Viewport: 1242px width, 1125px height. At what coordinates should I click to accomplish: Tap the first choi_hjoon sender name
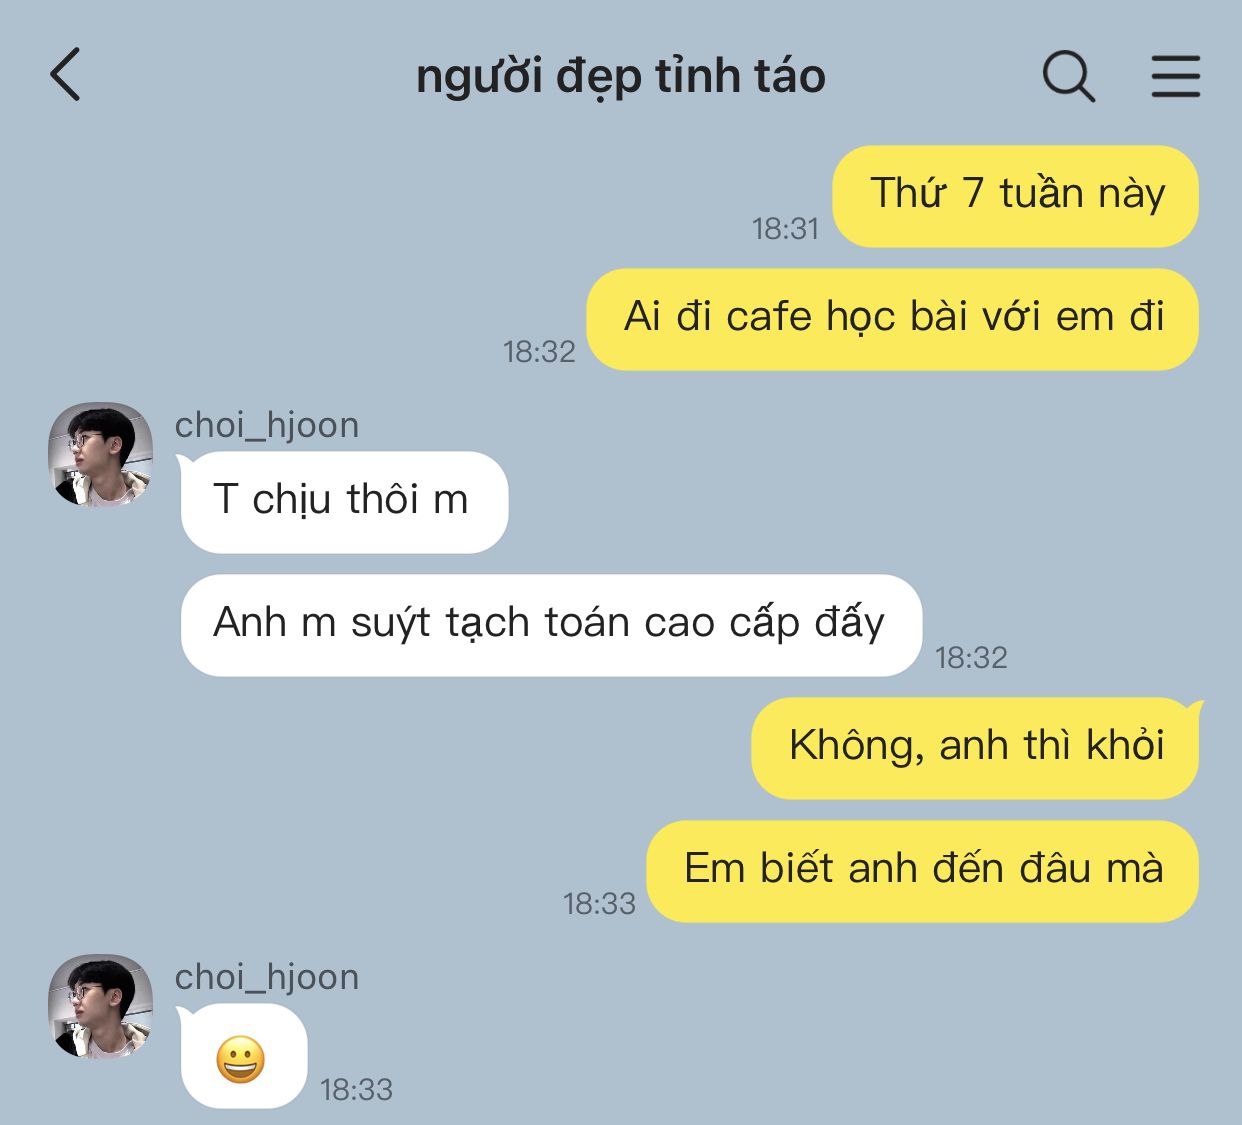coord(267,425)
